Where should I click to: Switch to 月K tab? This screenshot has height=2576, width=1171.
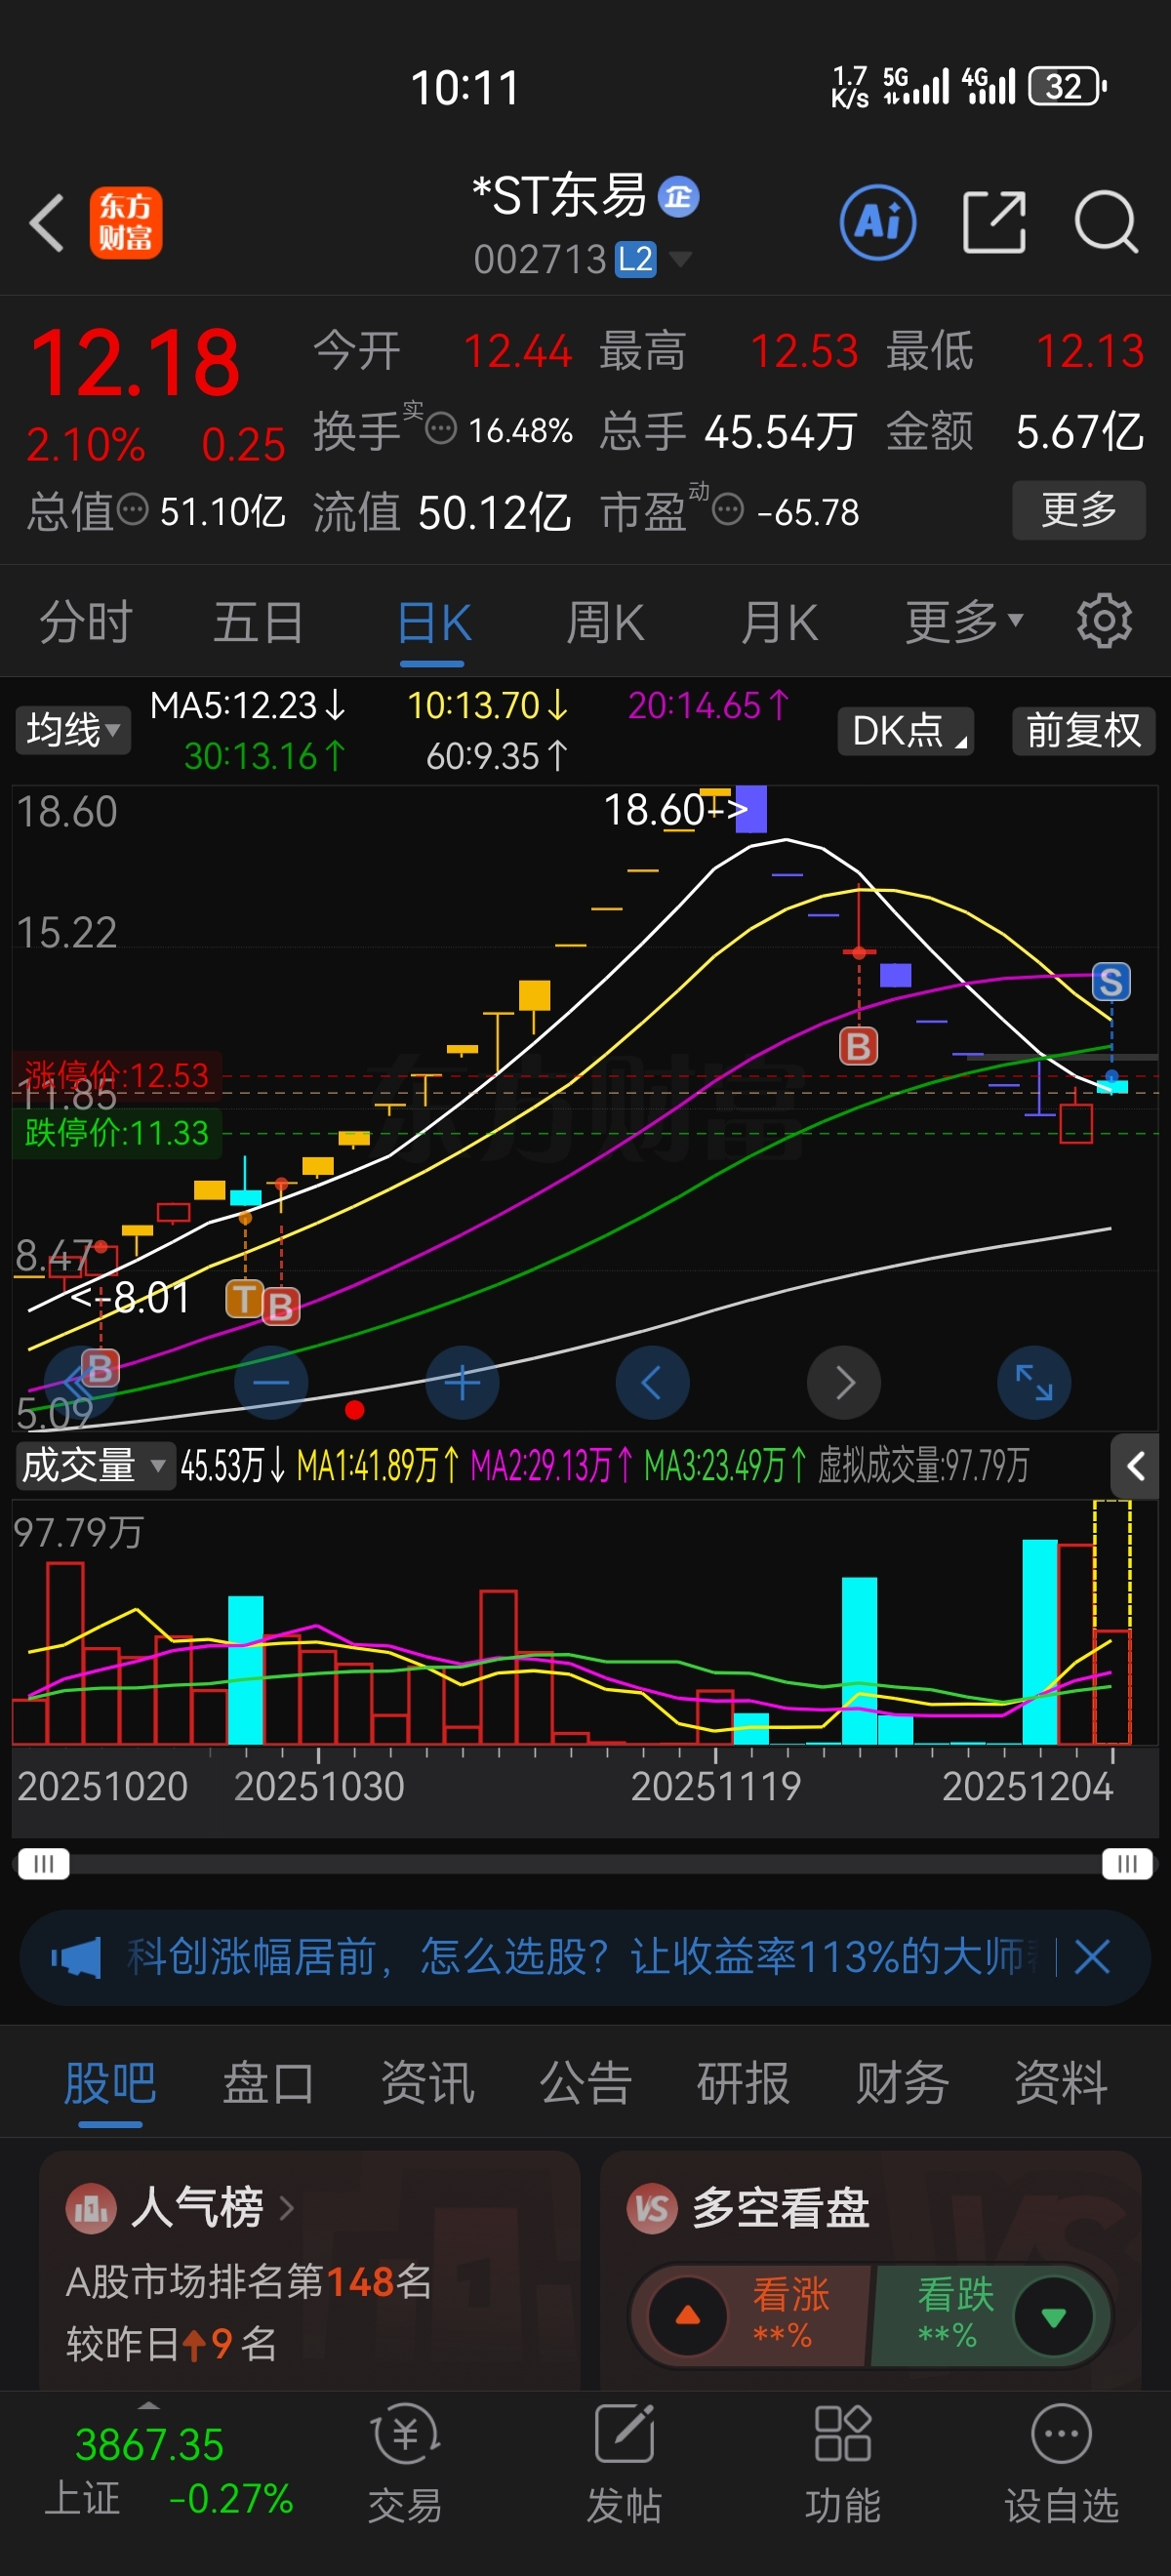pos(780,622)
